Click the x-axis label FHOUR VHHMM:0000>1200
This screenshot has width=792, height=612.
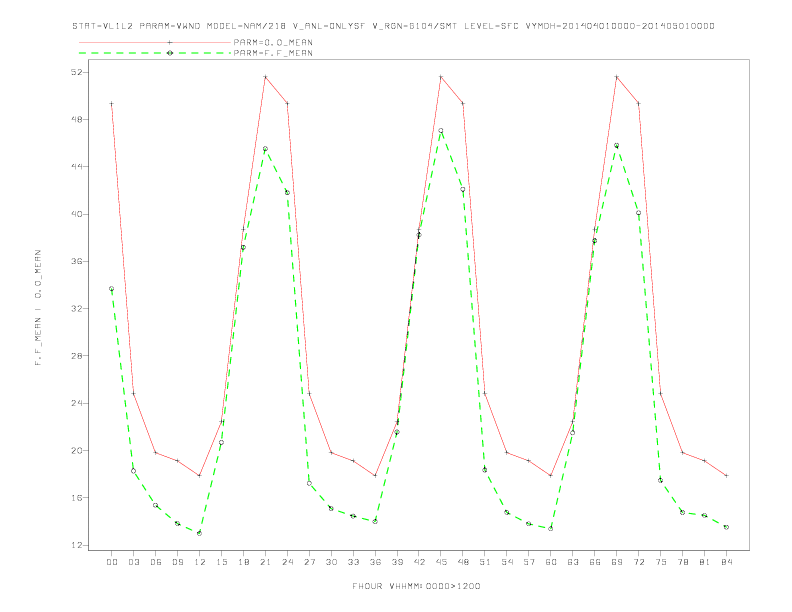click(416, 586)
